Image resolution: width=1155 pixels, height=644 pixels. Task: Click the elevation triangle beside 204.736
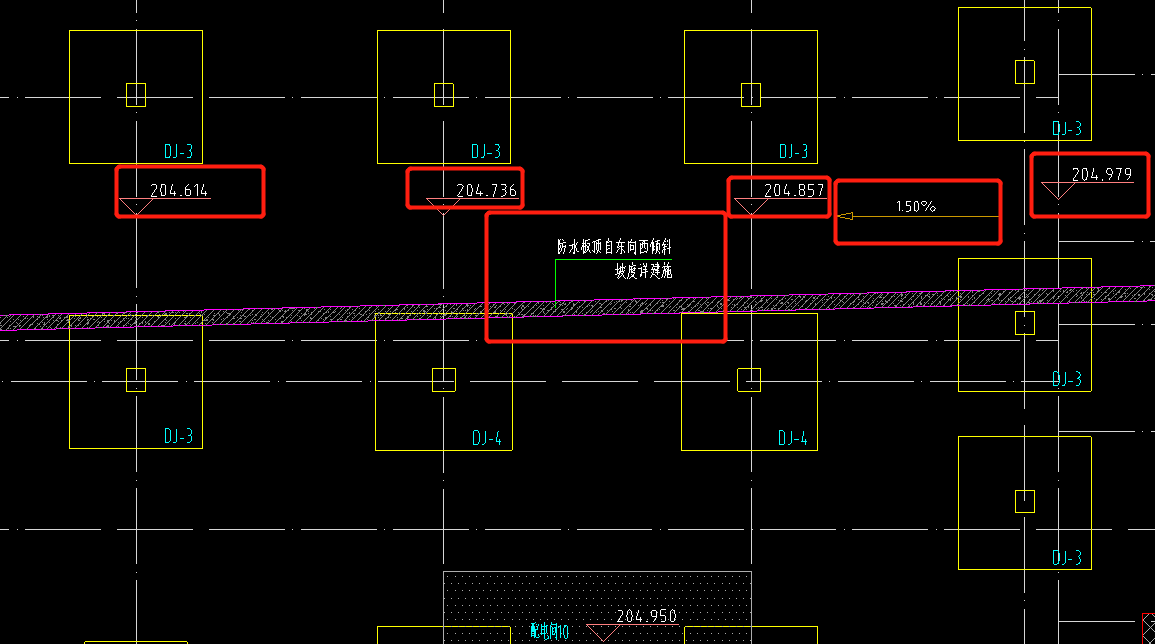443,206
